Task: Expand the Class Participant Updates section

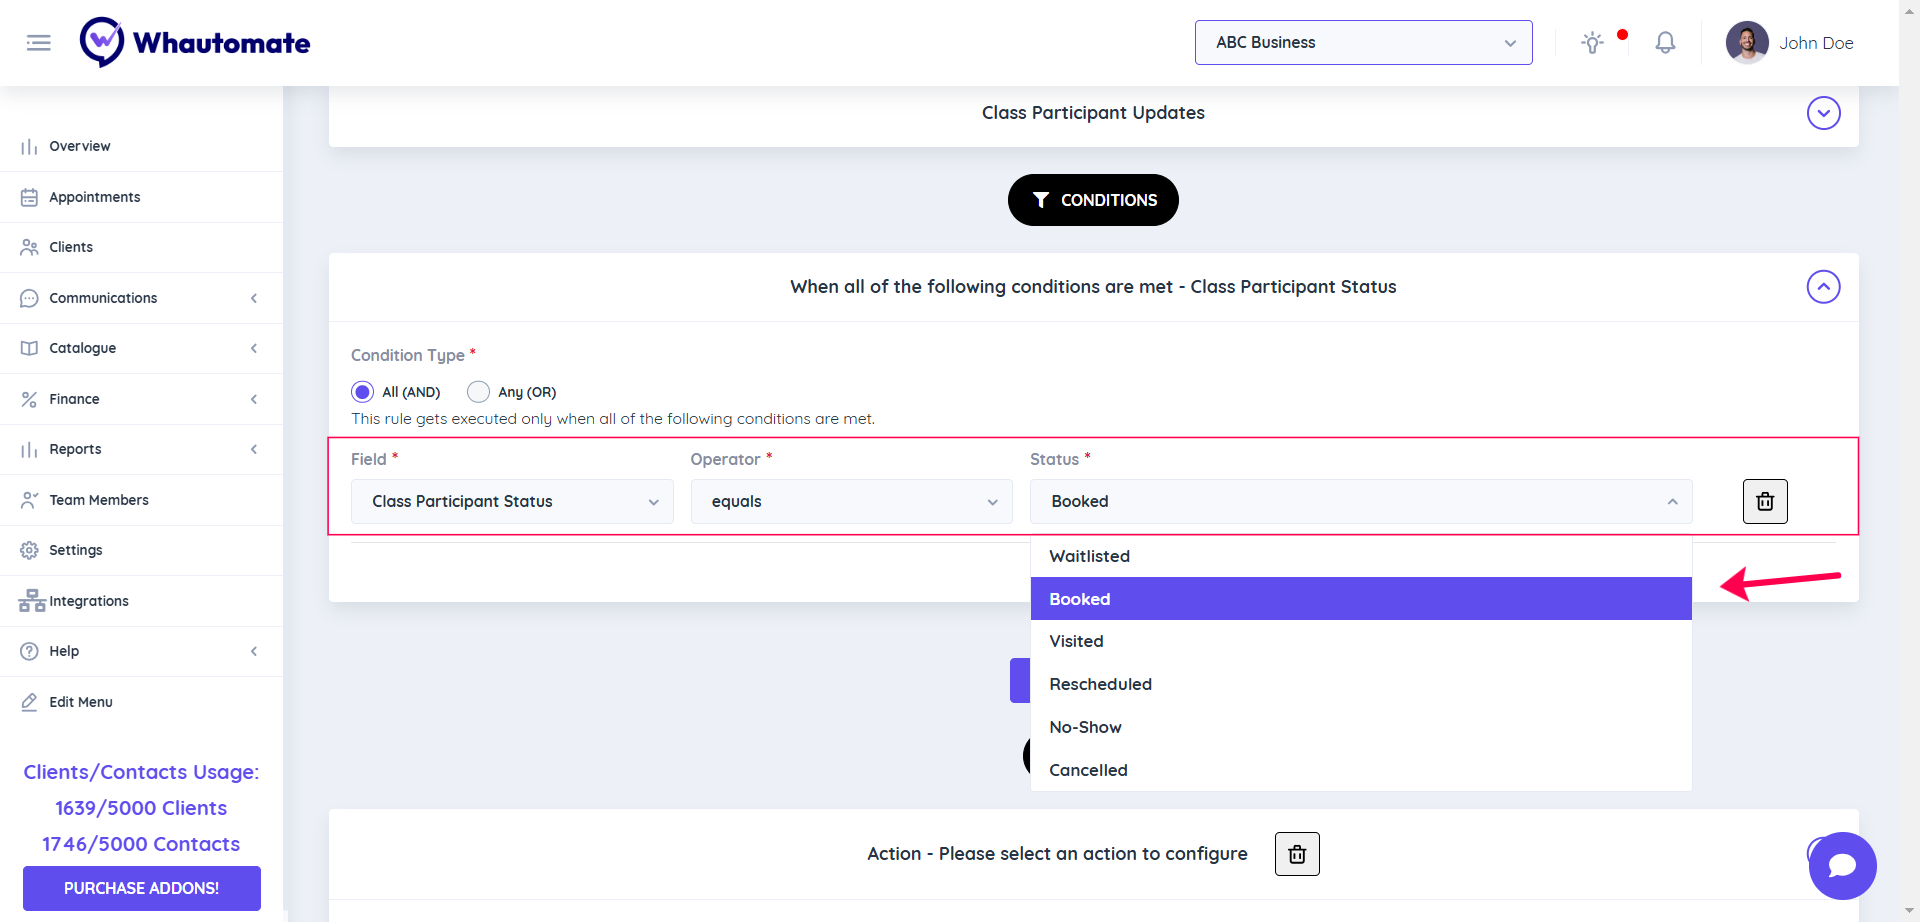Action: point(1823,113)
